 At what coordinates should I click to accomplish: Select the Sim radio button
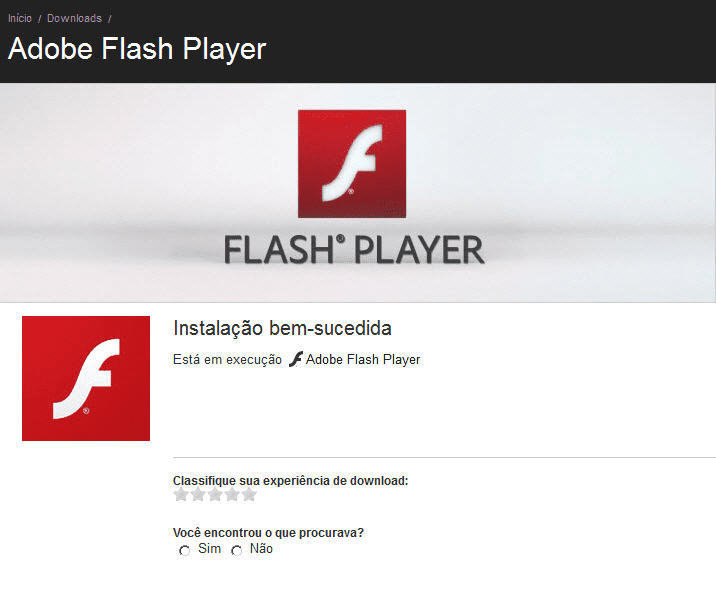pos(184,550)
